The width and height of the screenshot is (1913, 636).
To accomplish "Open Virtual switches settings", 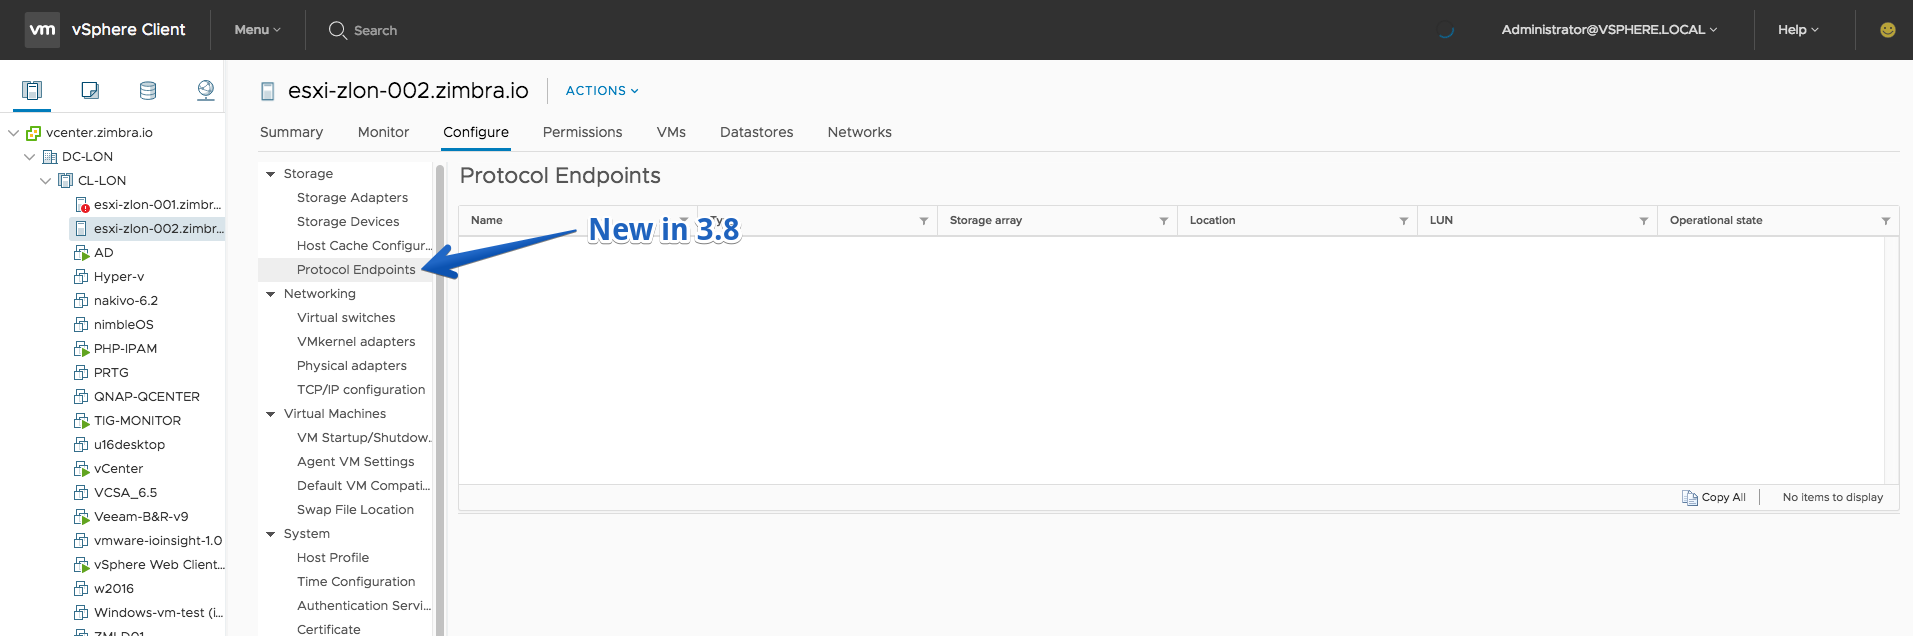I will [x=346, y=318].
